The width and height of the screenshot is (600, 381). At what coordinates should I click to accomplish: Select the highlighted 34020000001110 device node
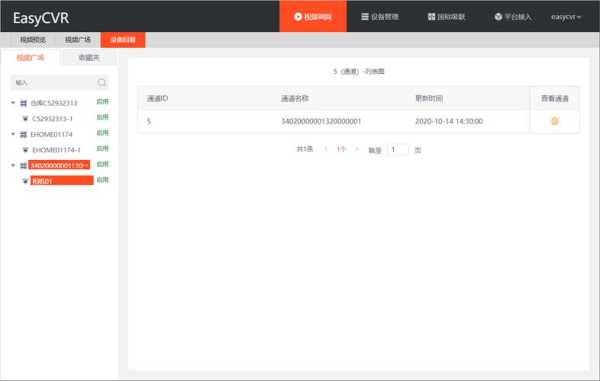click(59, 165)
